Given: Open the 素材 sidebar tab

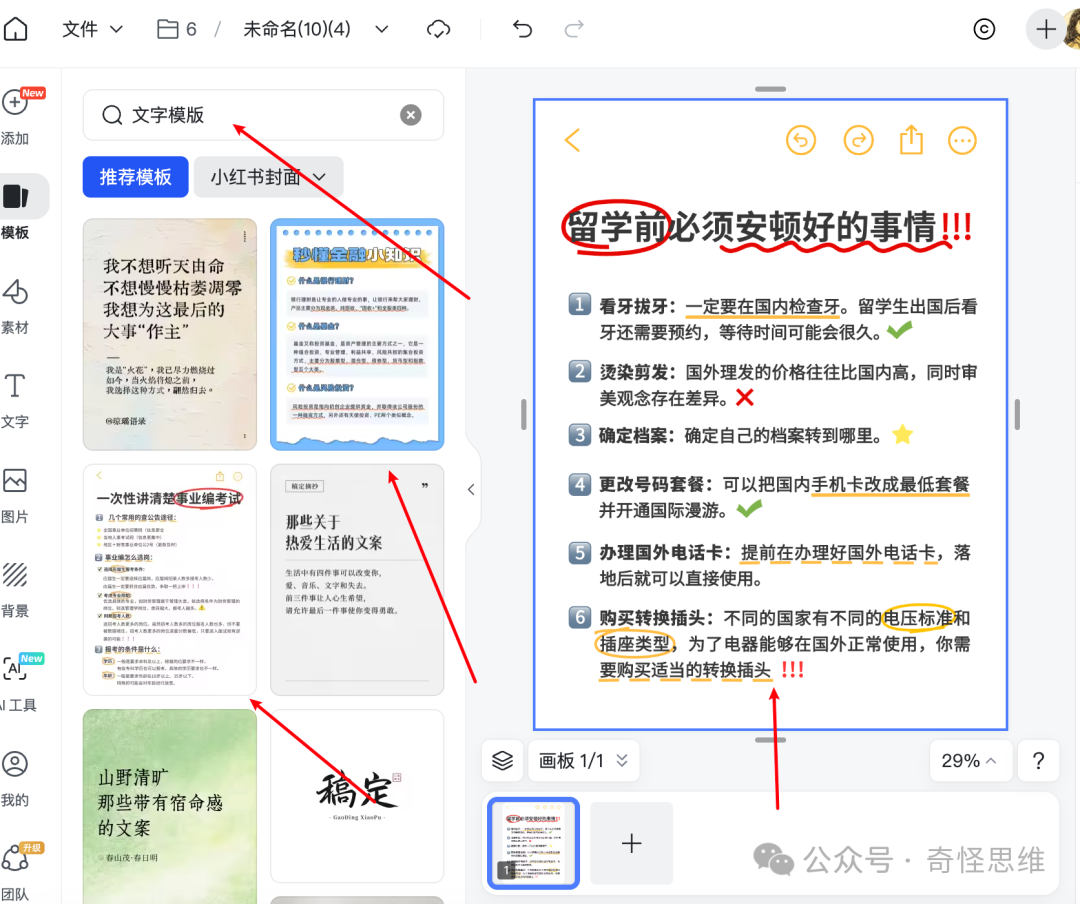Looking at the screenshot, I should click(15, 306).
